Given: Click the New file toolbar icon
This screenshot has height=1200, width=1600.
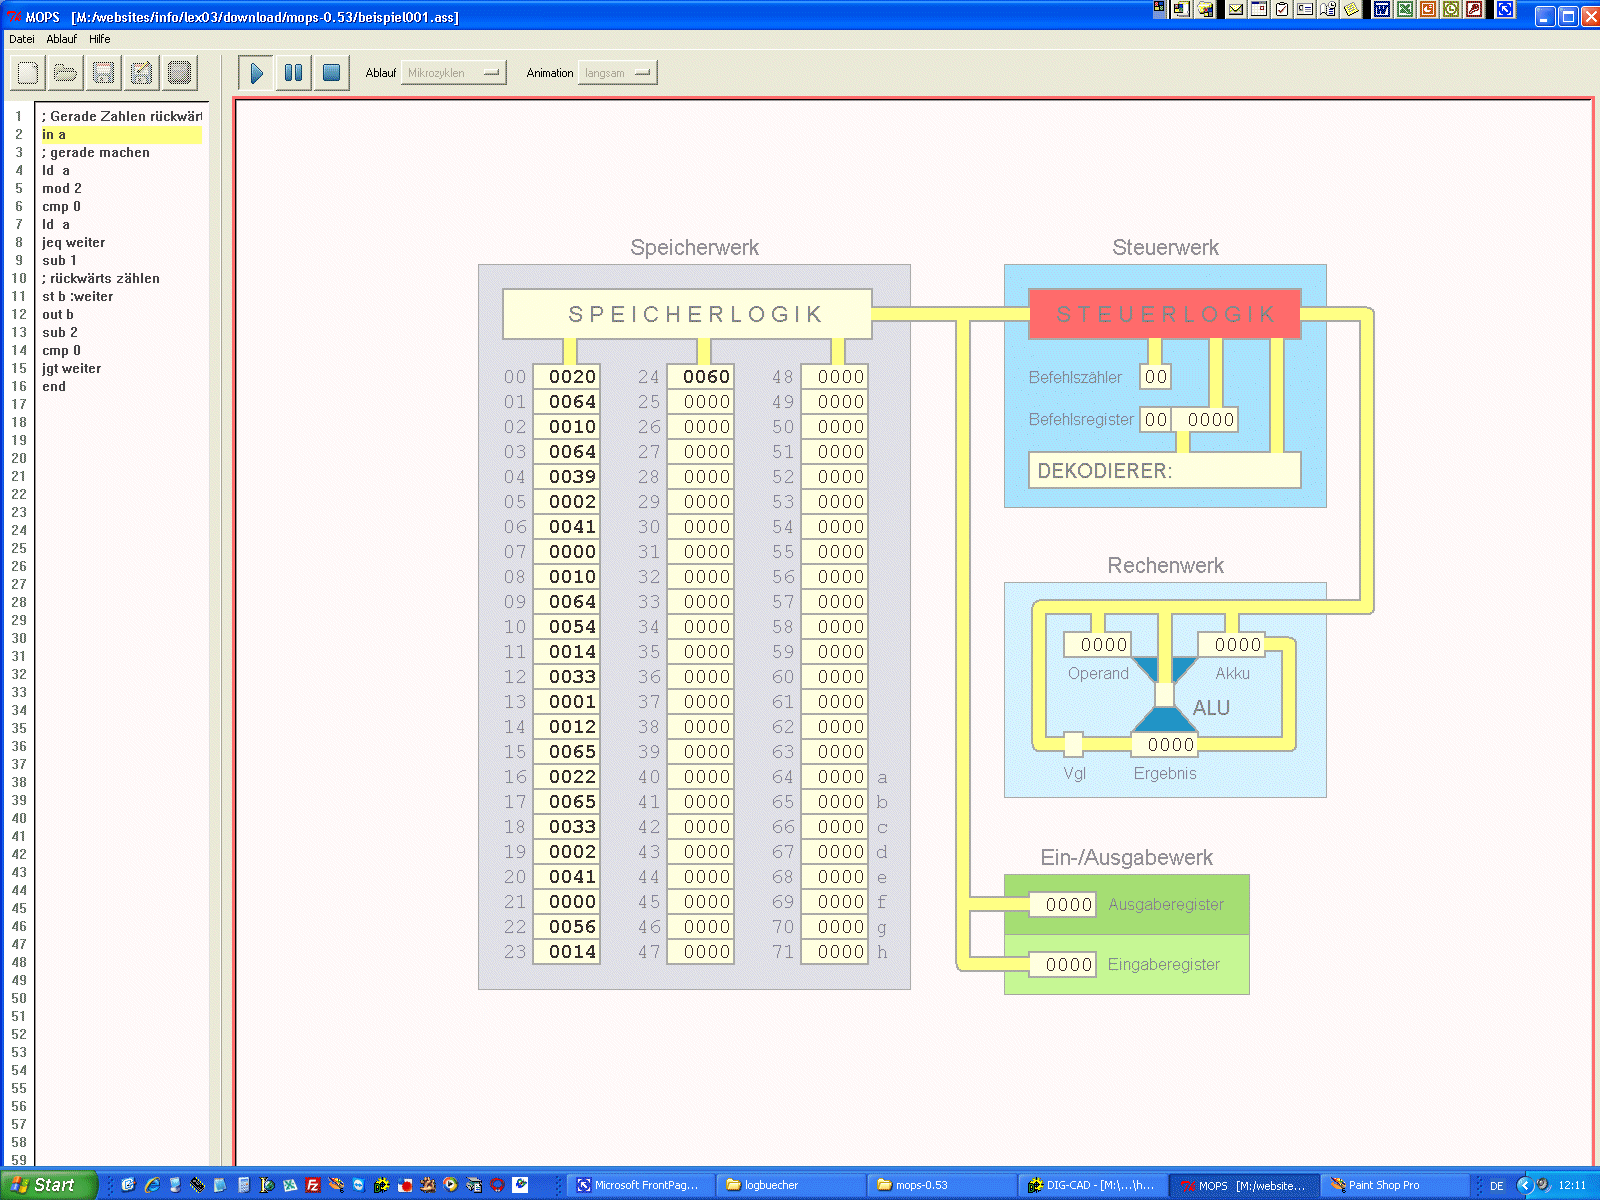Looking at the screenshot, I should (28, 73).
